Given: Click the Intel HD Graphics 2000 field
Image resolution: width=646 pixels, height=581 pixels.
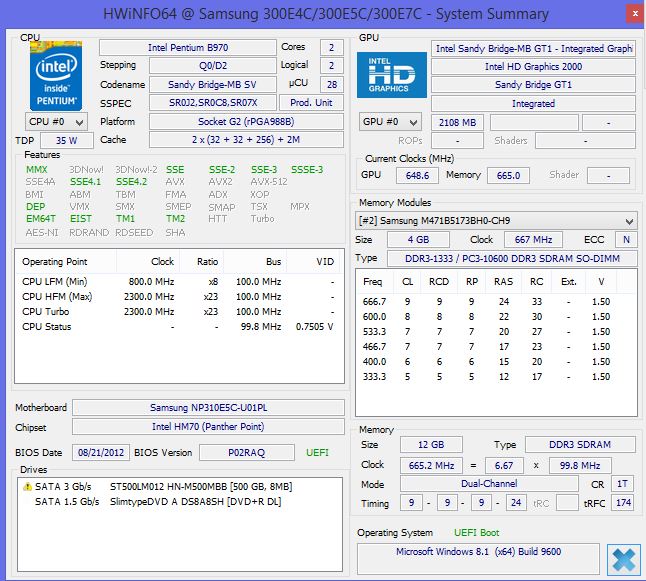Looking at the screenshot, I should coord(533,66).
